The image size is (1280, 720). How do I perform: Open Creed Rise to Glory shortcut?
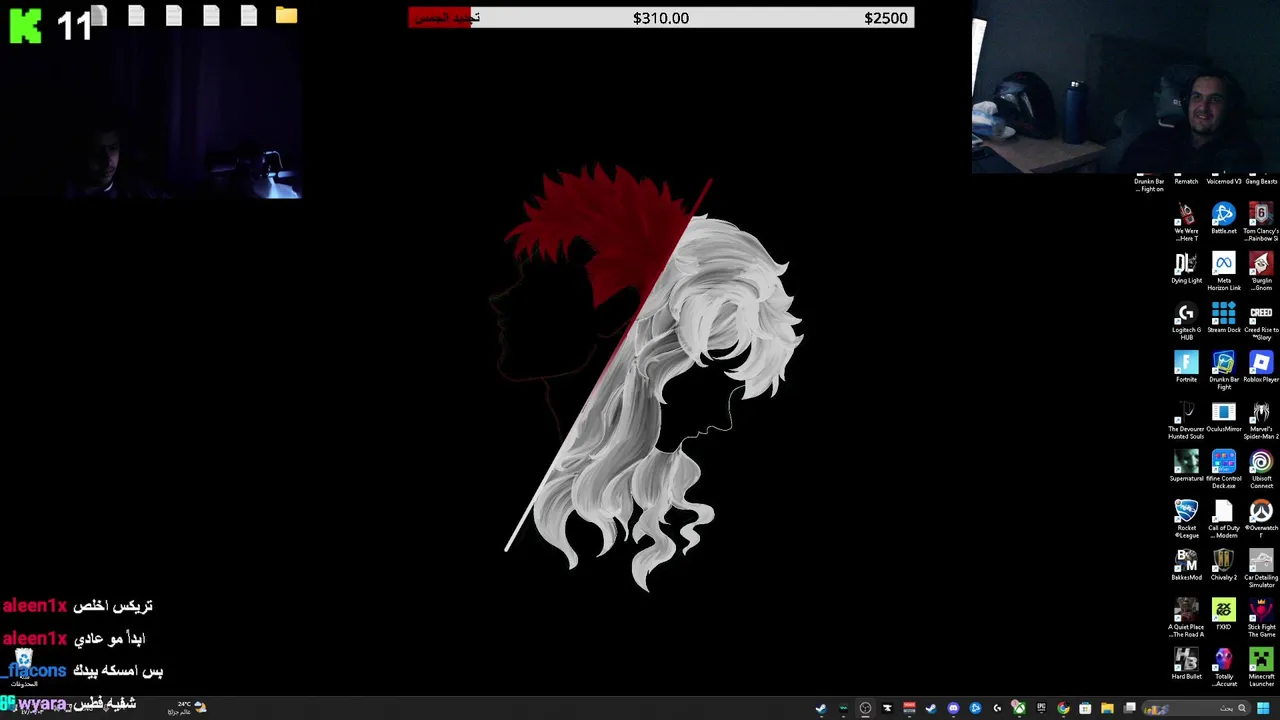pyautogui.click(x=1261, y=322)
